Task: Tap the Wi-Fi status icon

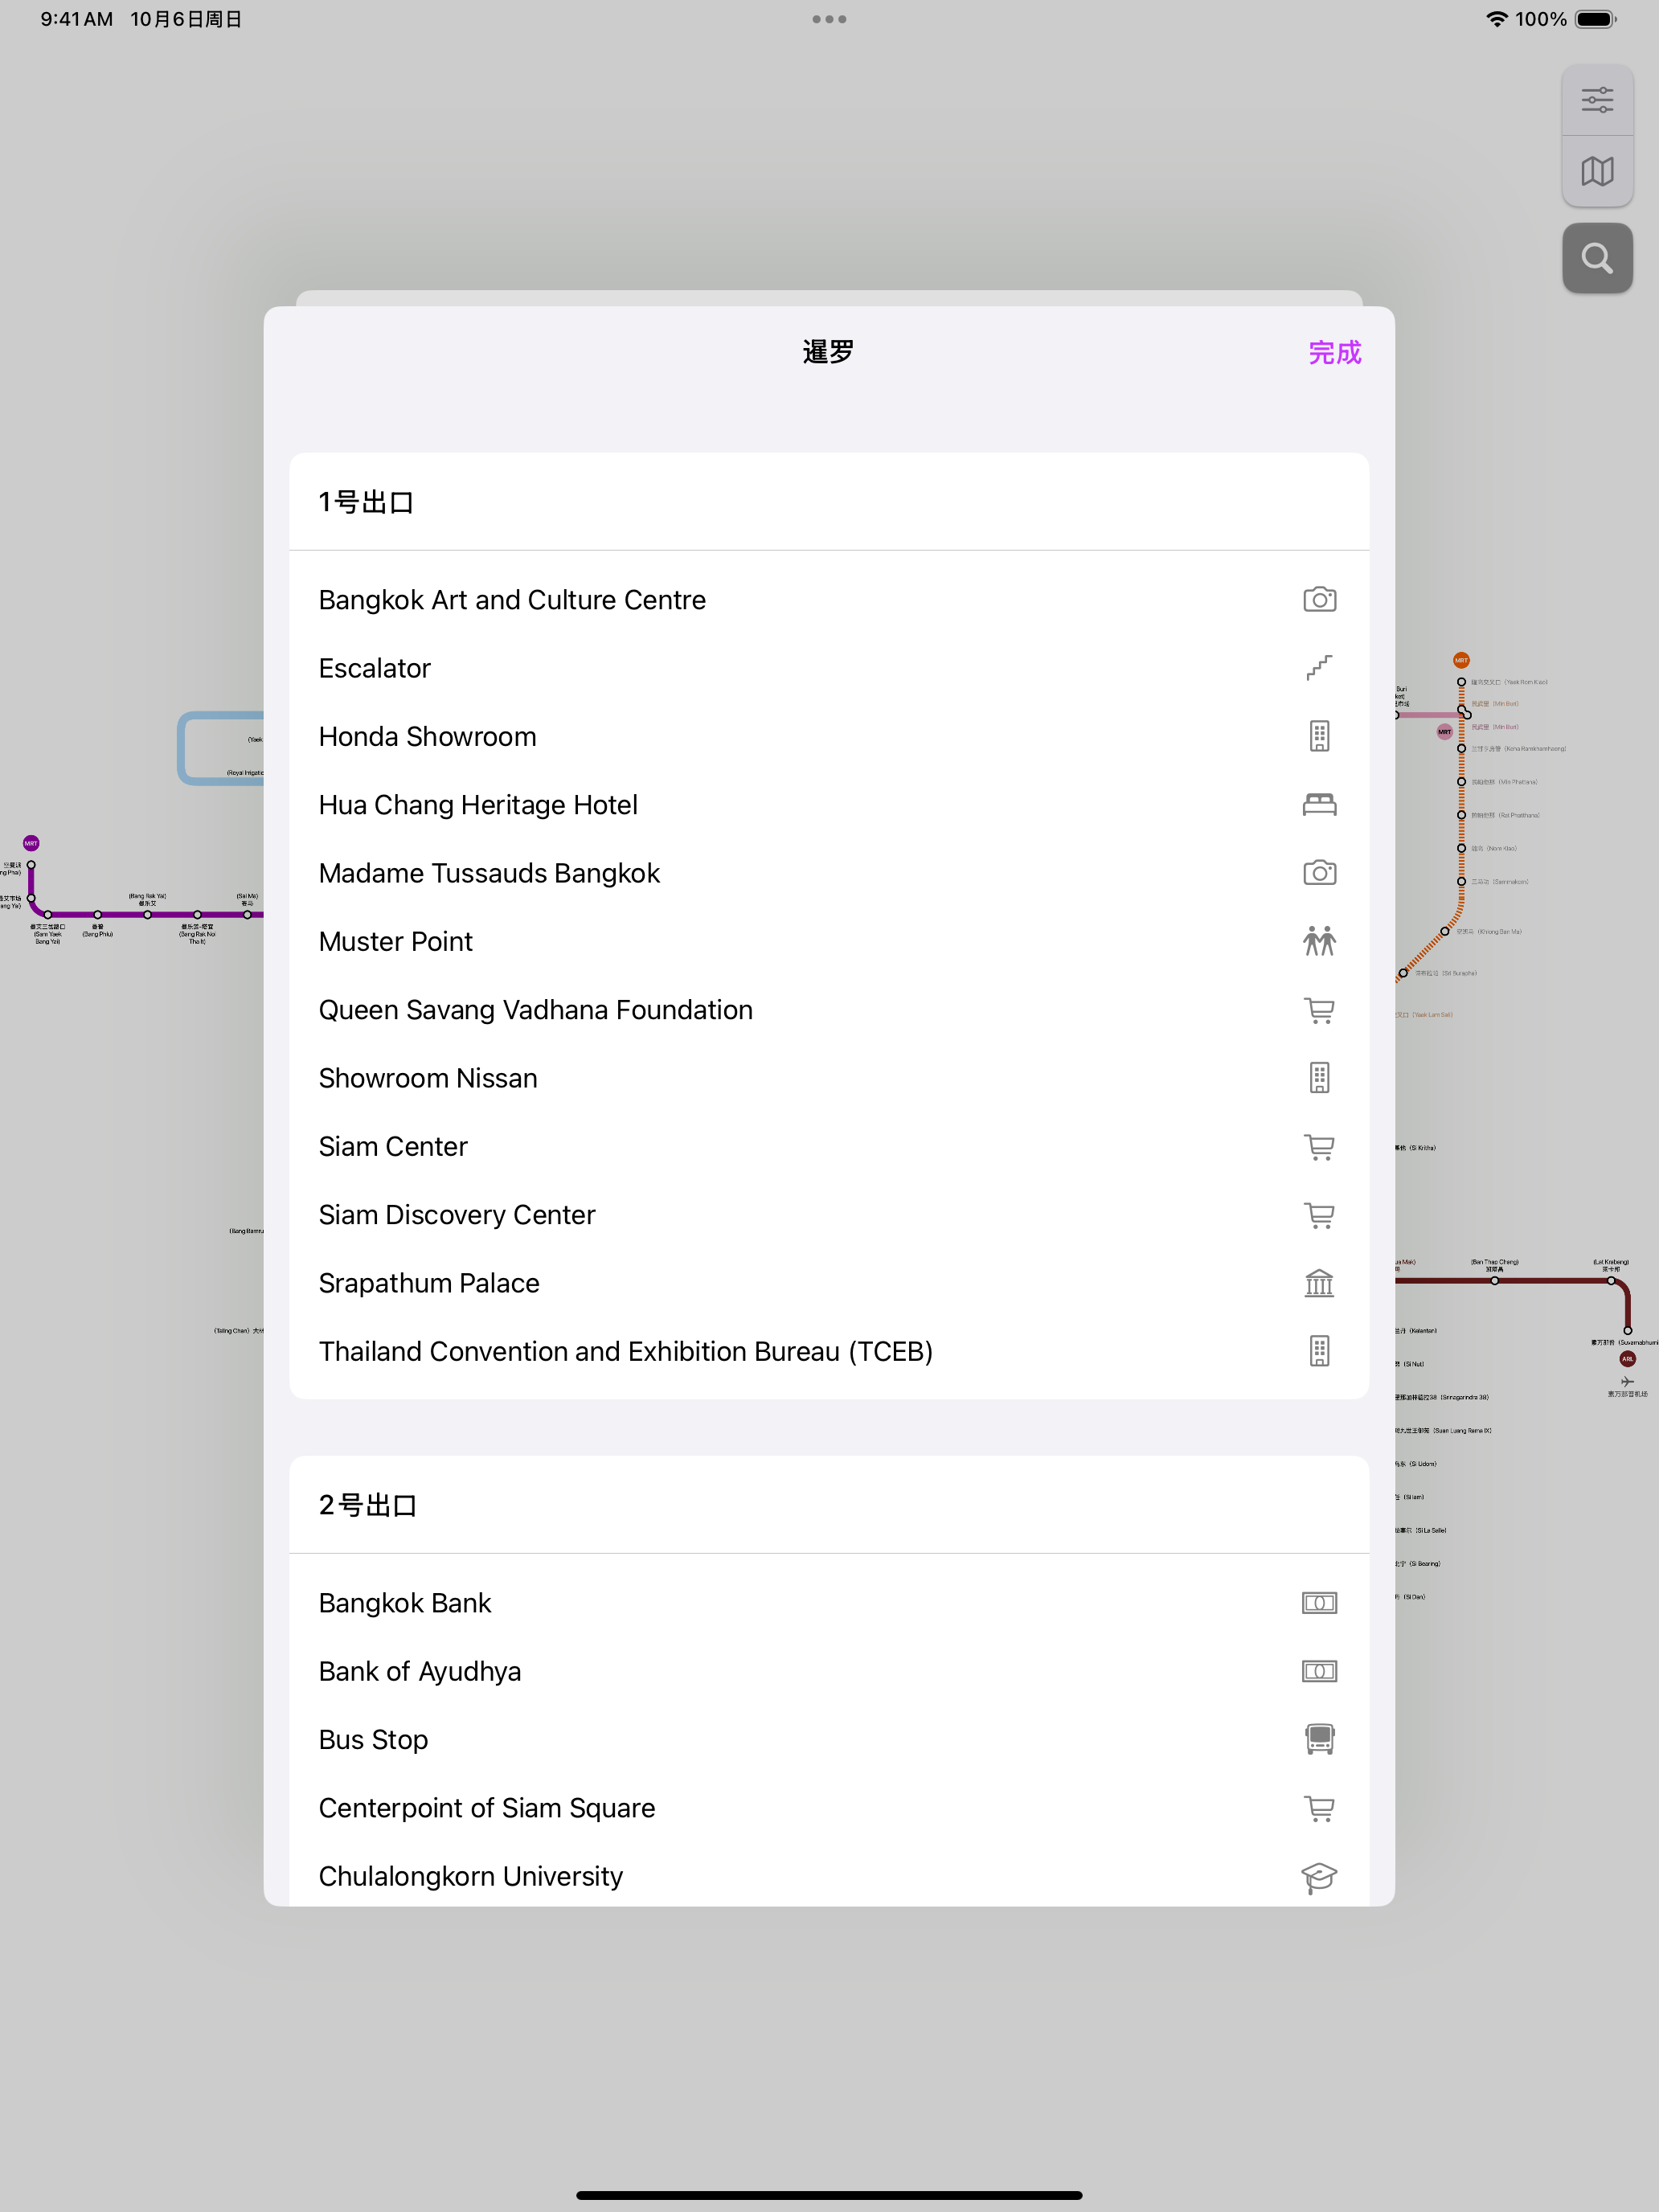Action: coord(1496,19)
